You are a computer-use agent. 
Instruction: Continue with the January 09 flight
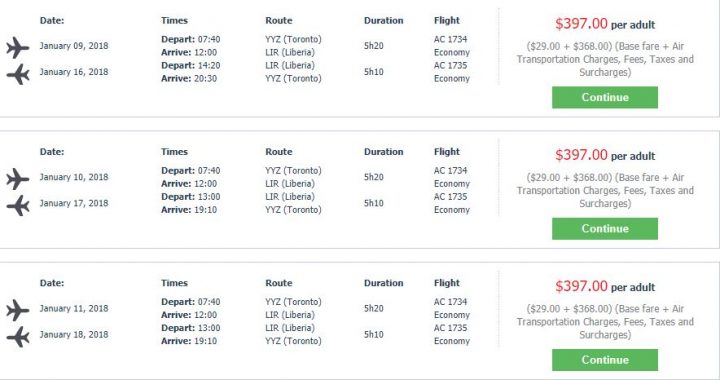(x=605, y=97)
